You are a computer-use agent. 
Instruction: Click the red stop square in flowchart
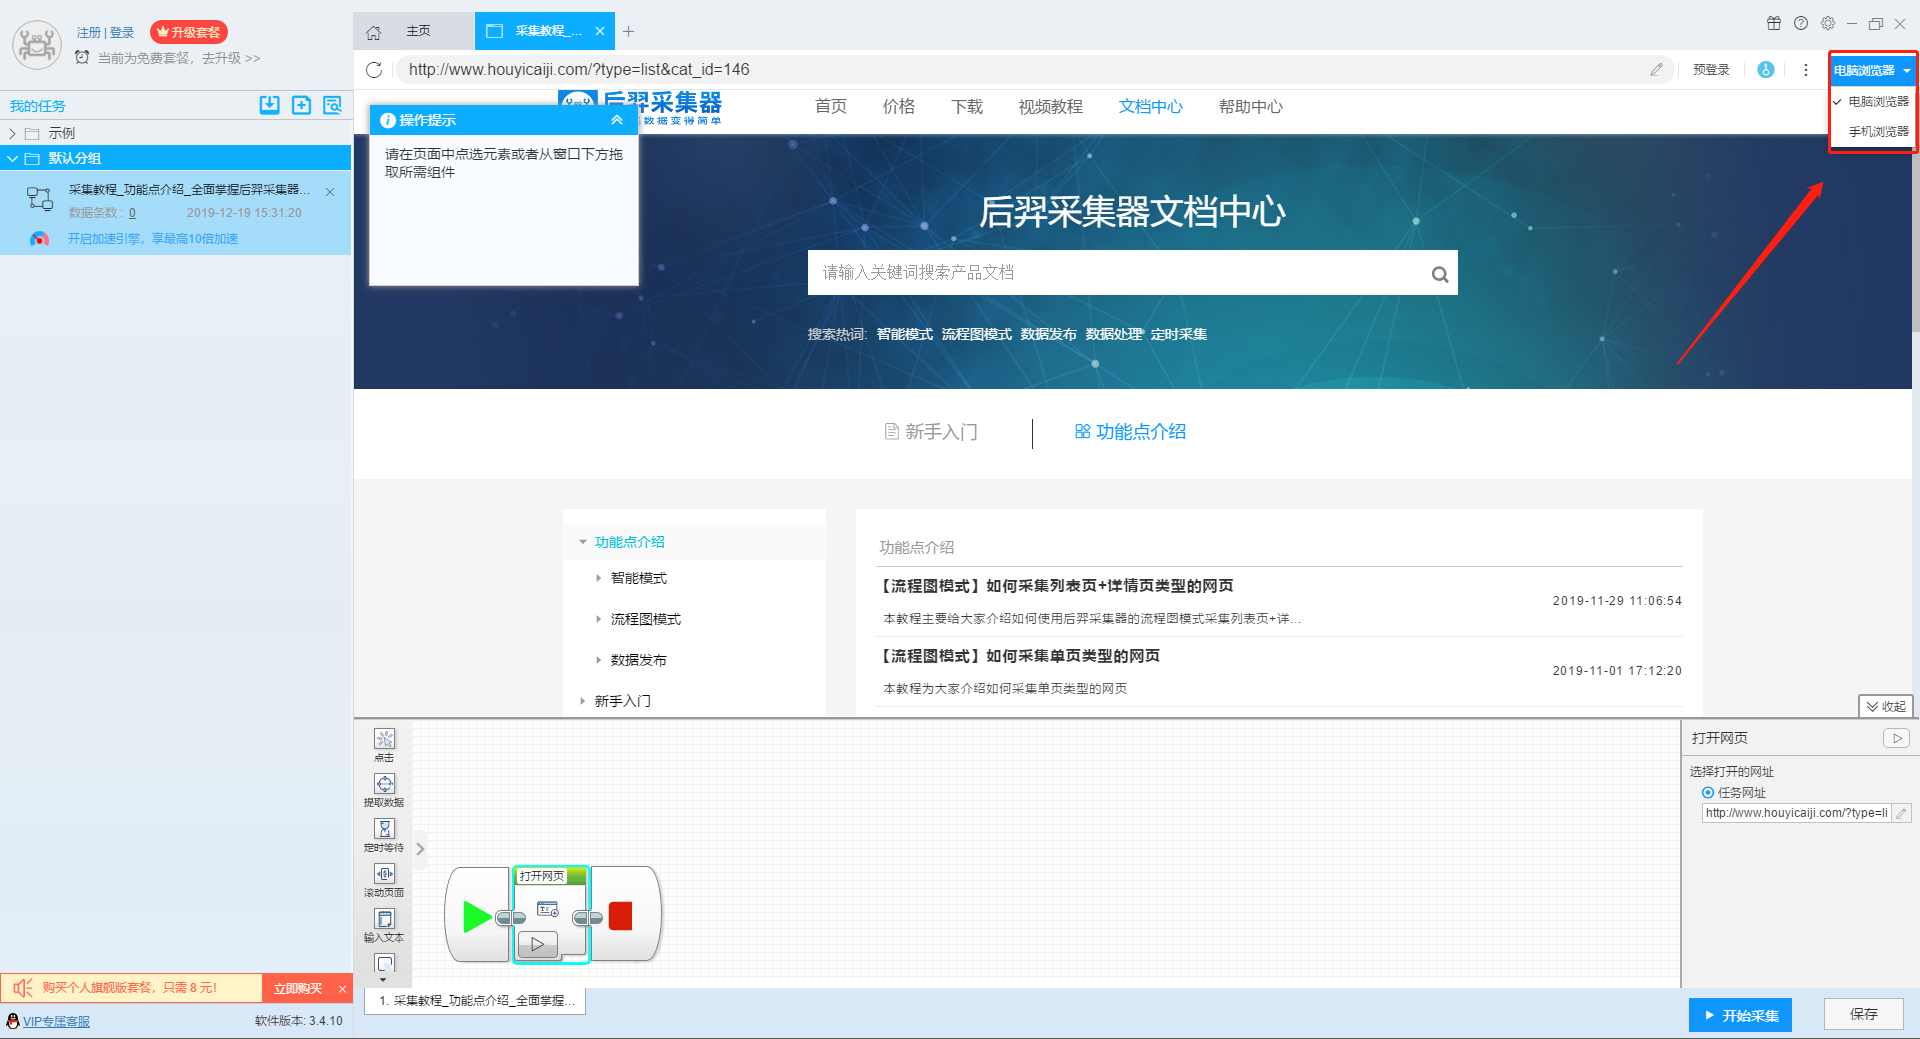tap(620, 916)
